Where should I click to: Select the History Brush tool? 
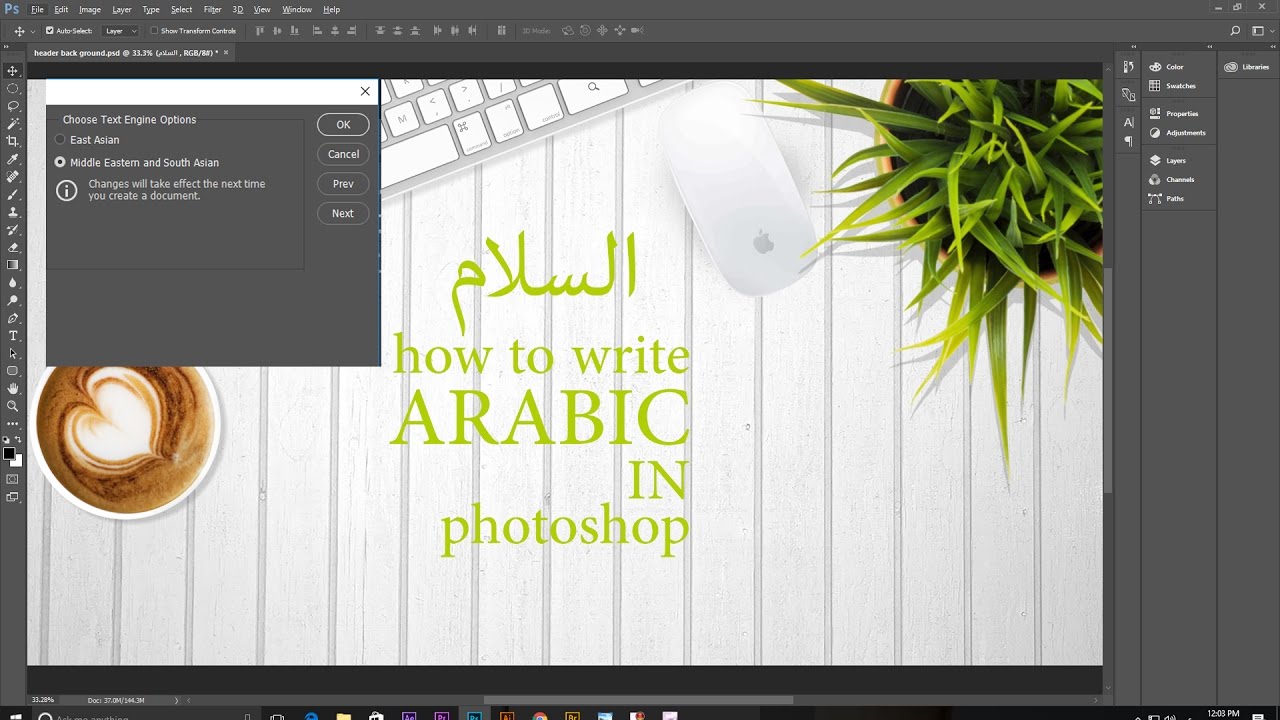click(x=13, y=230)
